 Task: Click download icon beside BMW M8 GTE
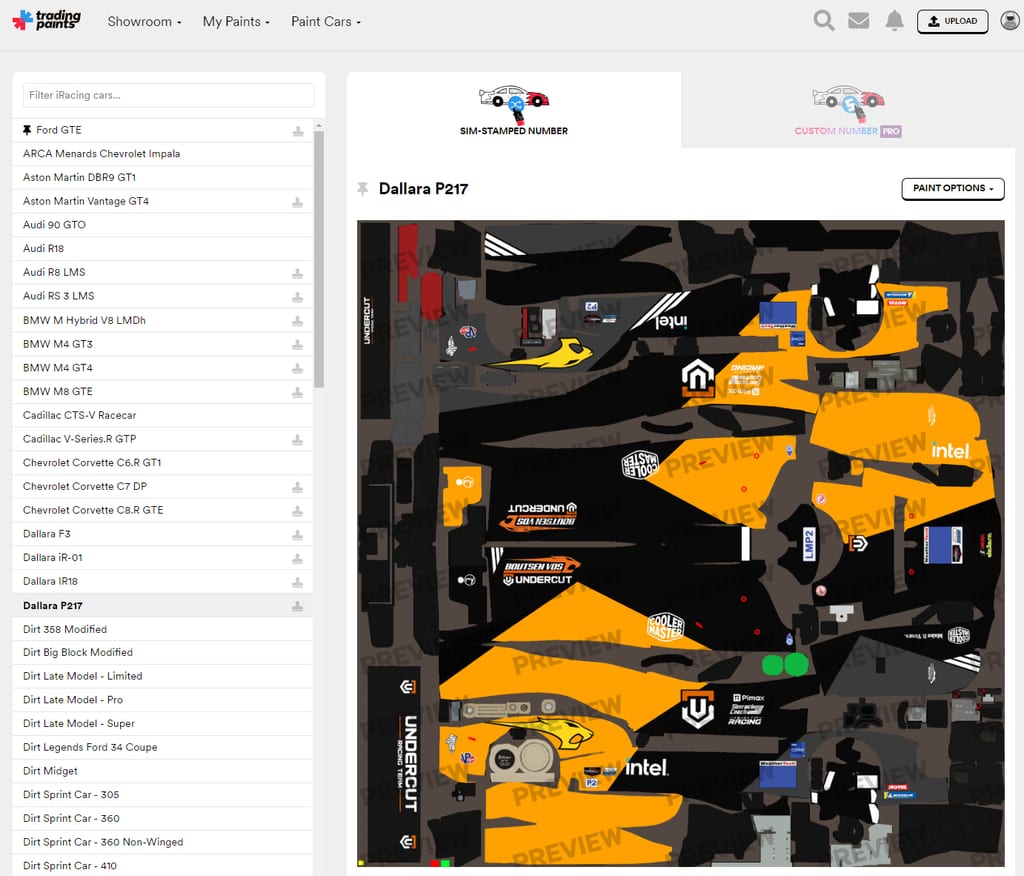297,392
